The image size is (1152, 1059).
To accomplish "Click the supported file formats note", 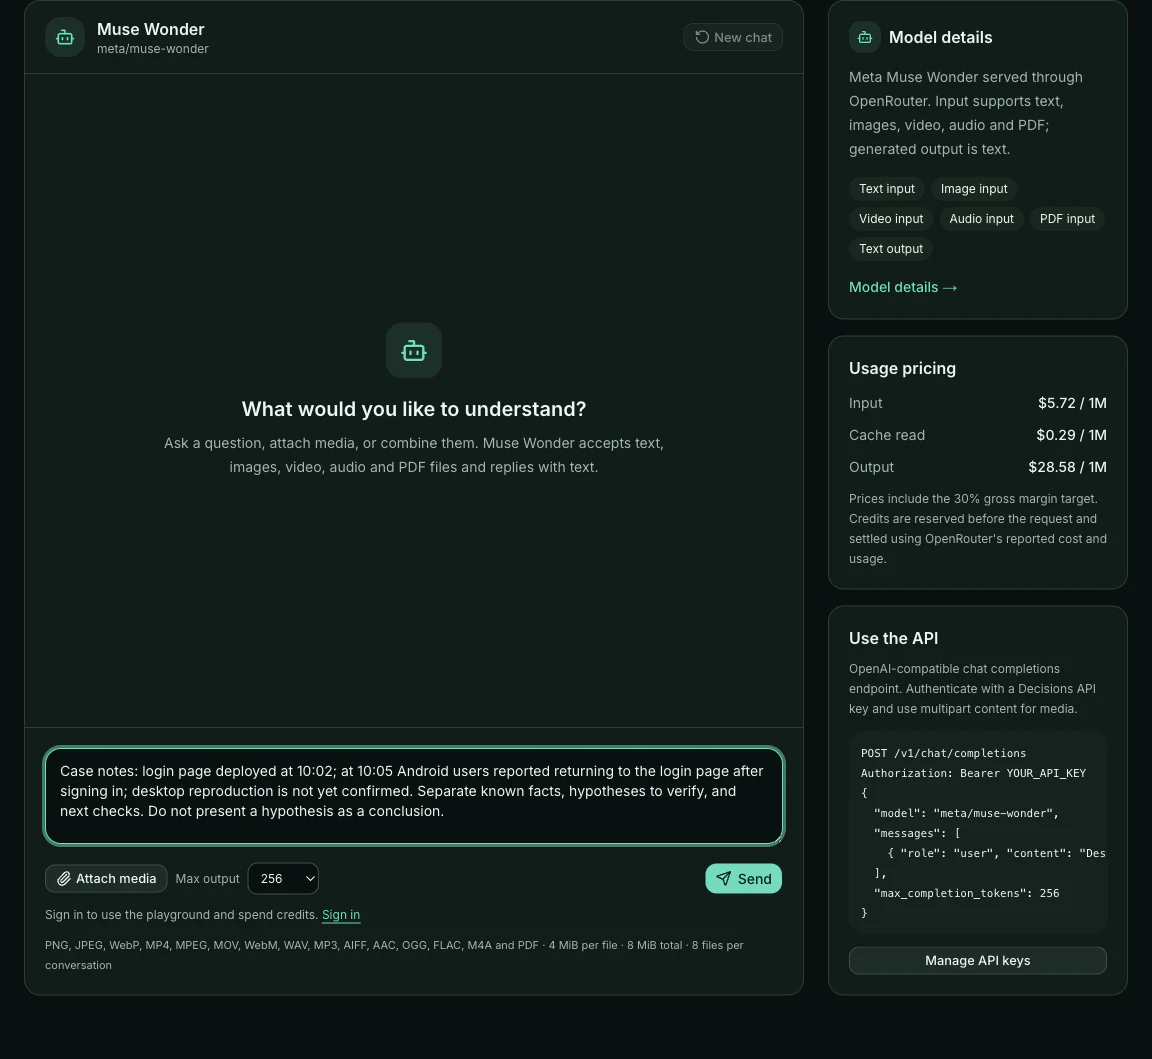I will click(394, 955).
